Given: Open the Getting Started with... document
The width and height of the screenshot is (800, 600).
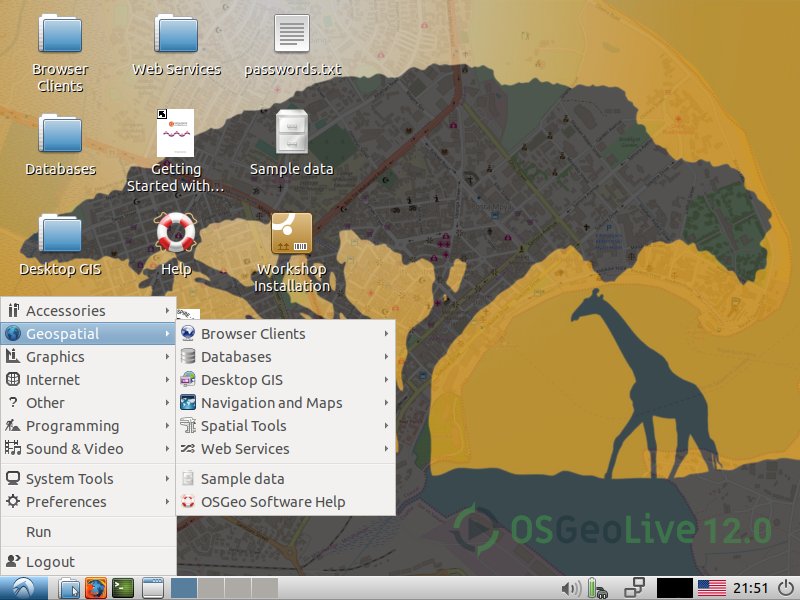Looking at the screenshot, I should coord(176,133).
